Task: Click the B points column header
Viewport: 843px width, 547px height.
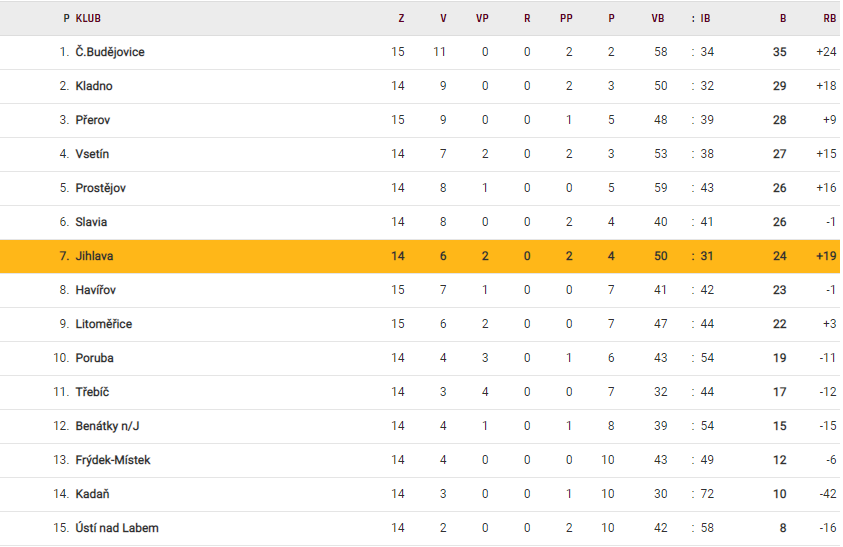Action: [783, 18]
